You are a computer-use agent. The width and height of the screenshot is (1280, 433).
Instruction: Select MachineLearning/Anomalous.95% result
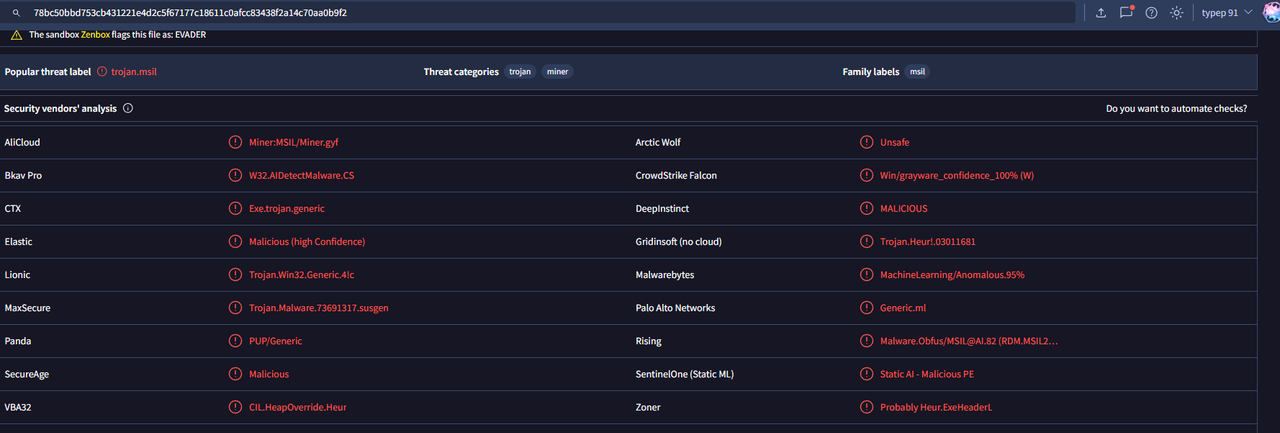(x=952, y=274)
